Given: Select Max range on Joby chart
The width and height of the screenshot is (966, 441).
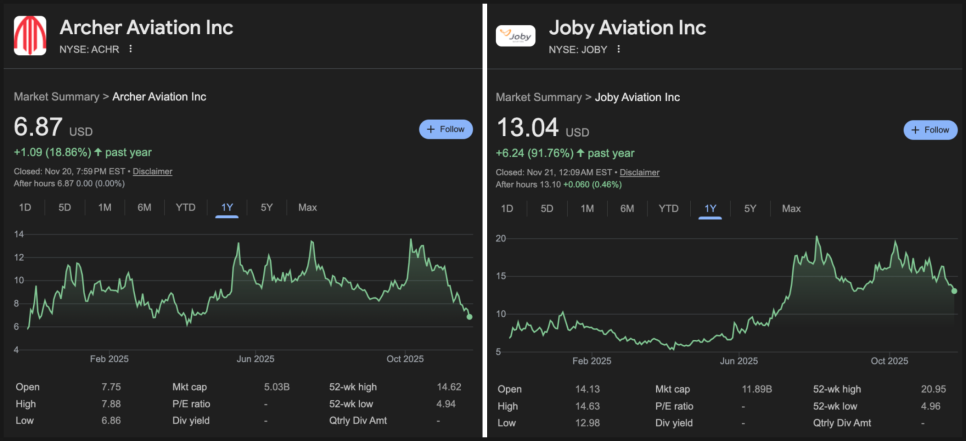Looking at the screenshot, I should click(x=791, y=208).
